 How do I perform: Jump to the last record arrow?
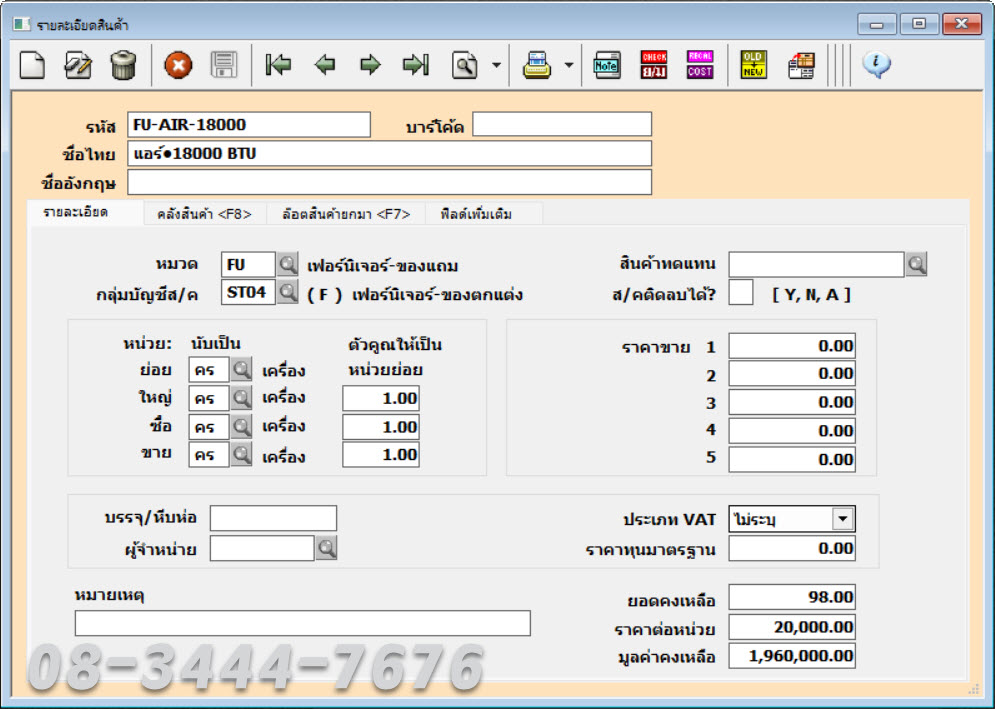pos(416,65)
